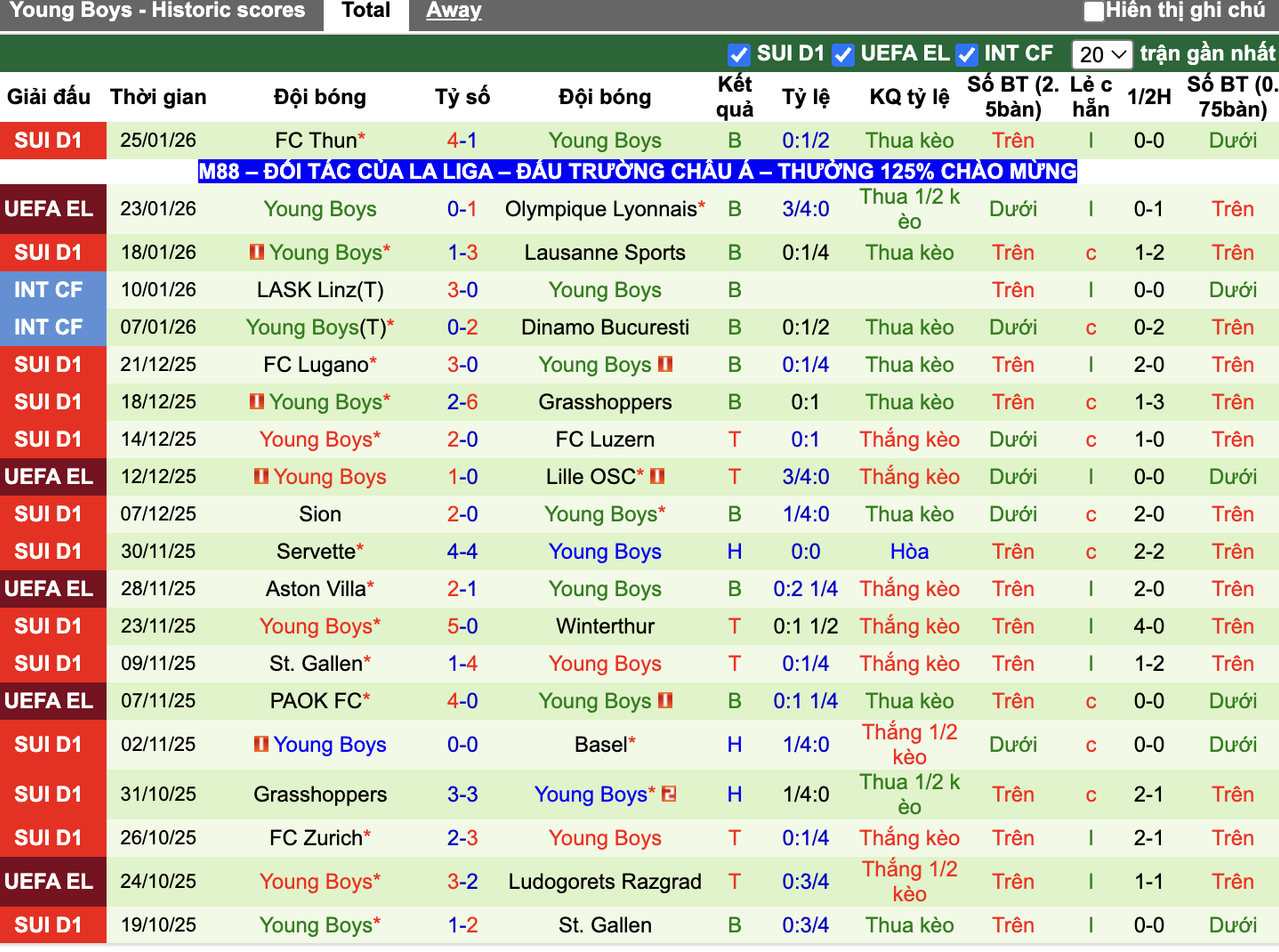Uncheck the INT CF filter checkbox
This screenshot has width=1279, height=952.
967,54
